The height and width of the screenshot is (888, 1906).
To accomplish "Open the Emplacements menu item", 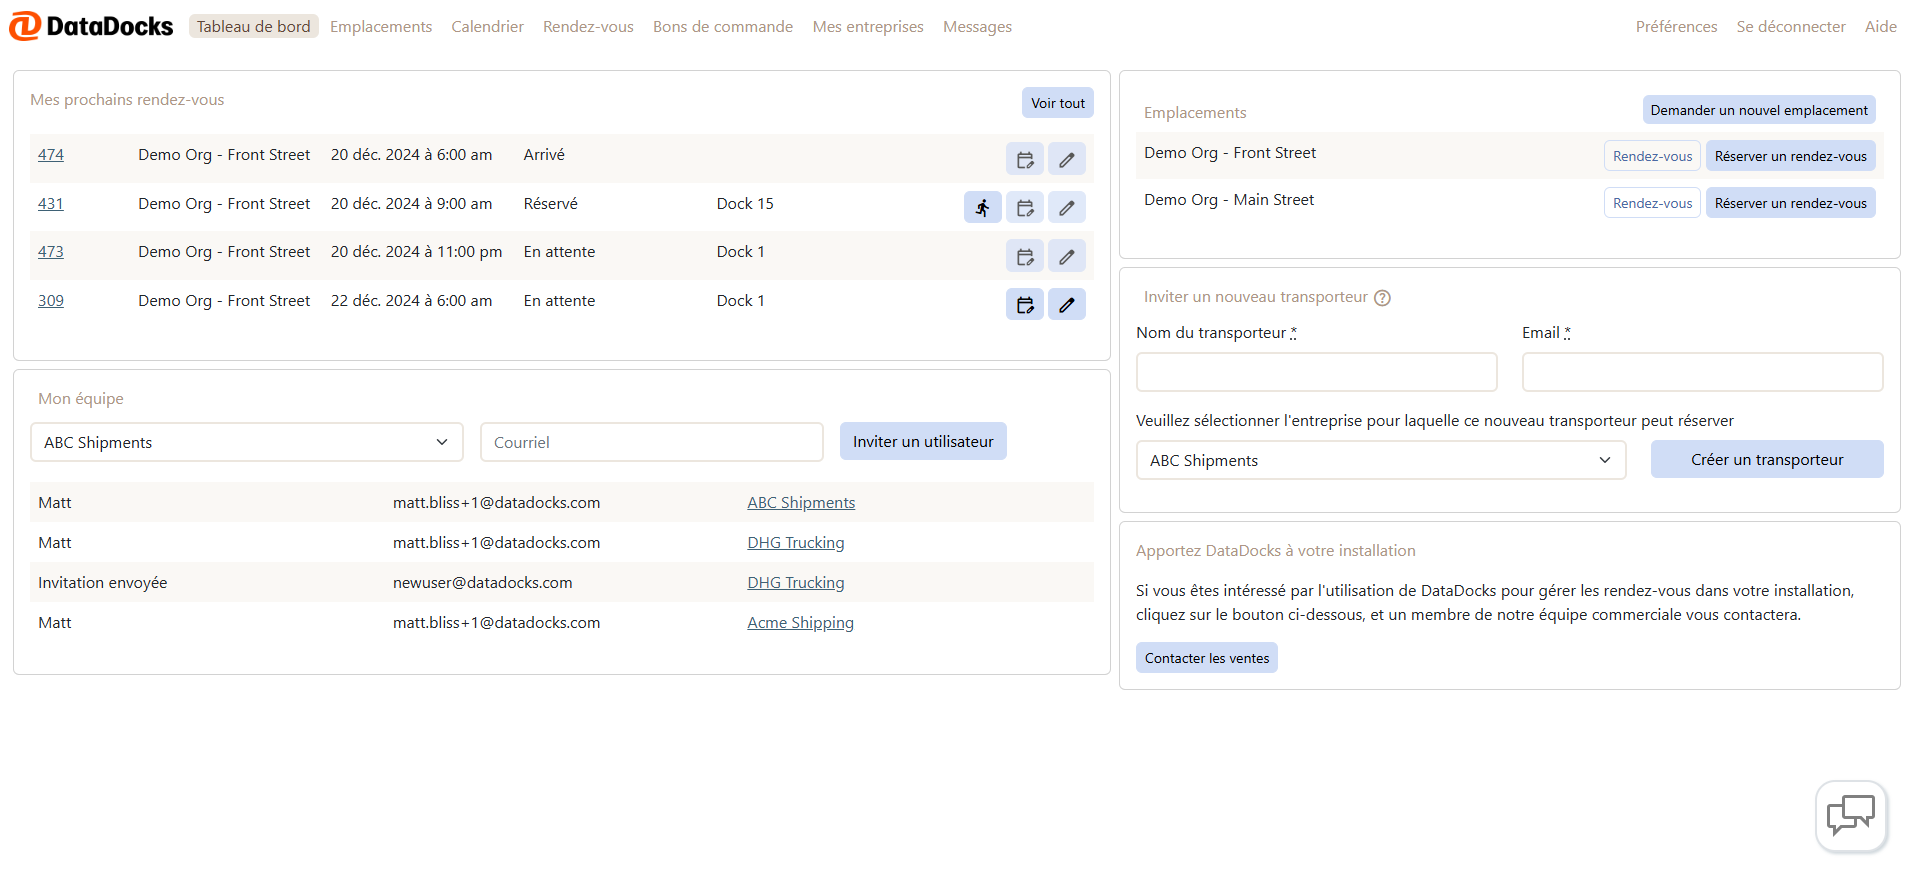I will click(x=381, y=26).
